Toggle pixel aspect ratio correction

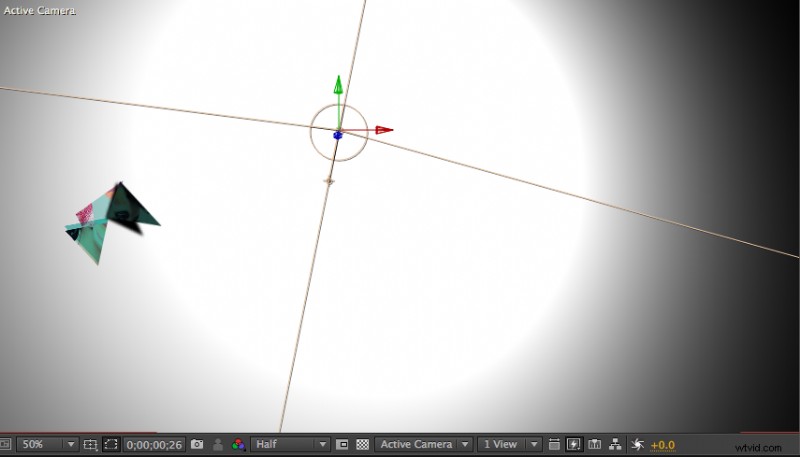(554, 444)
